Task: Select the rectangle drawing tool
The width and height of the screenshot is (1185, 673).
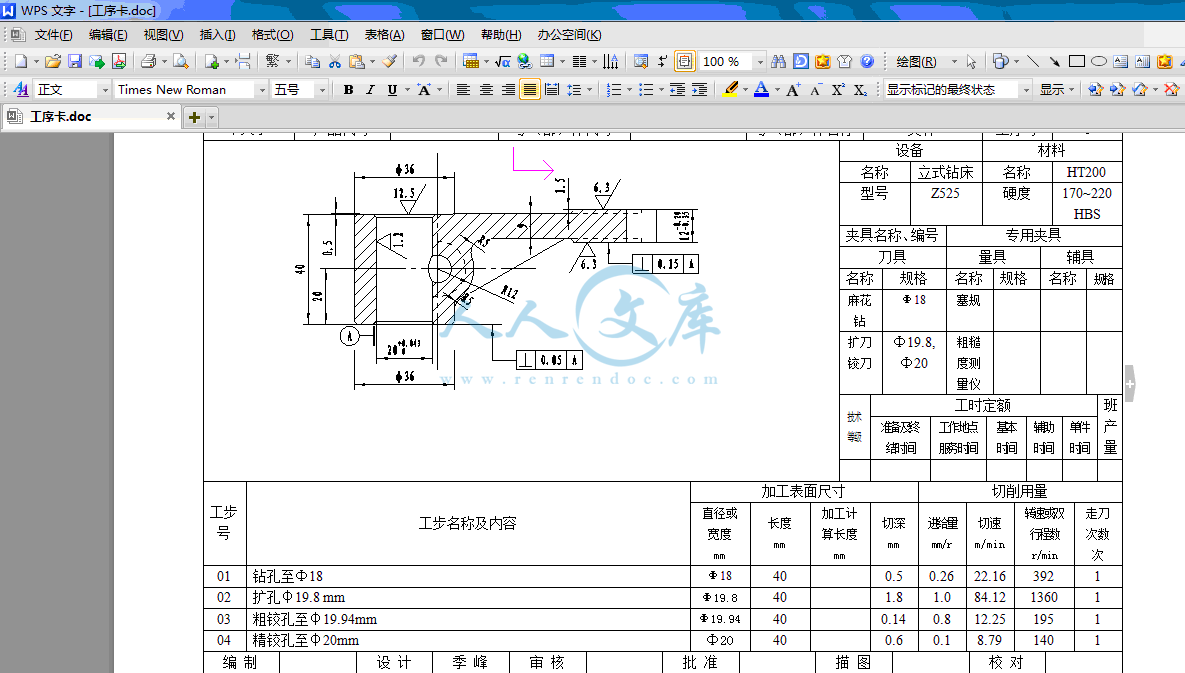Action: (x=1077, y=61)
